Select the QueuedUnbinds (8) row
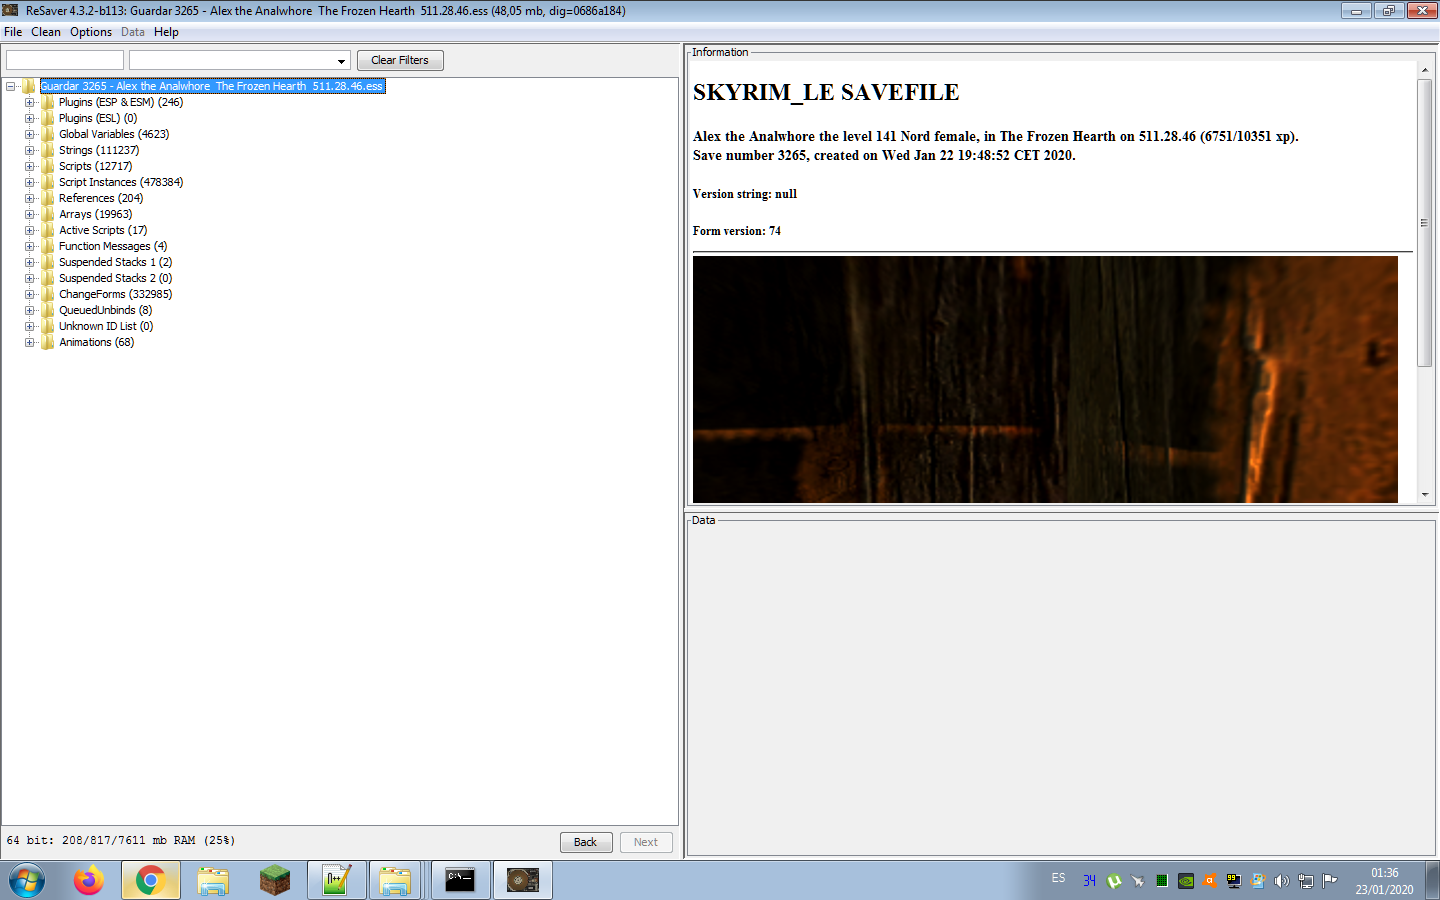 coord(105,310)
